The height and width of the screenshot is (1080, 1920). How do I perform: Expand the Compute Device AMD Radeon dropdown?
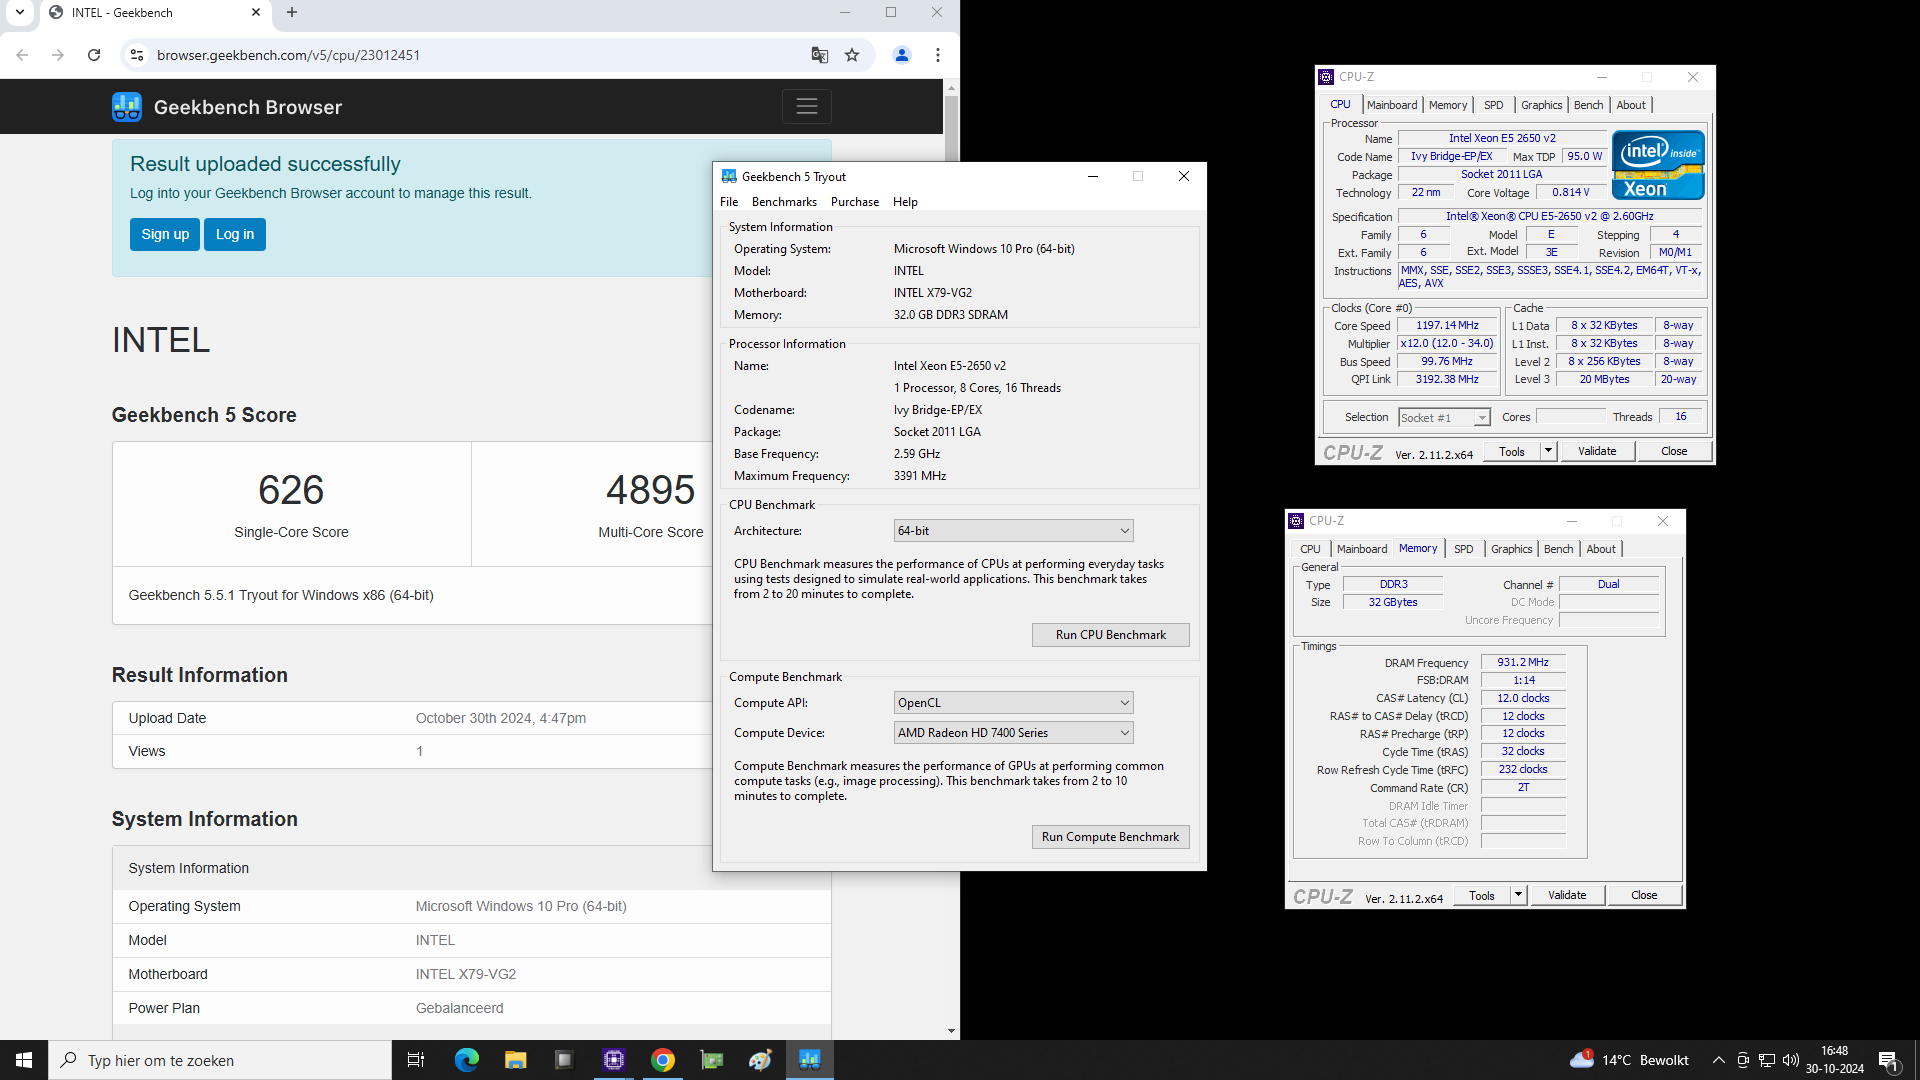[x=1013, y=733]
